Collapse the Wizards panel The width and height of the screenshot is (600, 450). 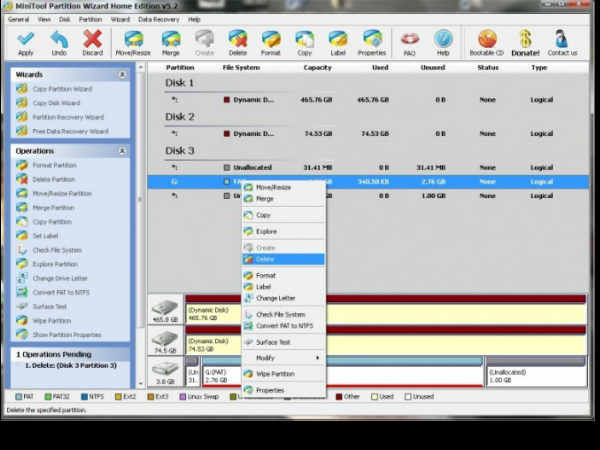[122, 74]
